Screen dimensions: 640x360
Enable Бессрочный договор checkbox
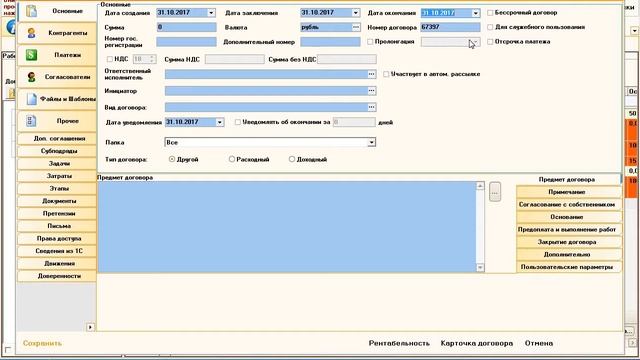[490, 13]
